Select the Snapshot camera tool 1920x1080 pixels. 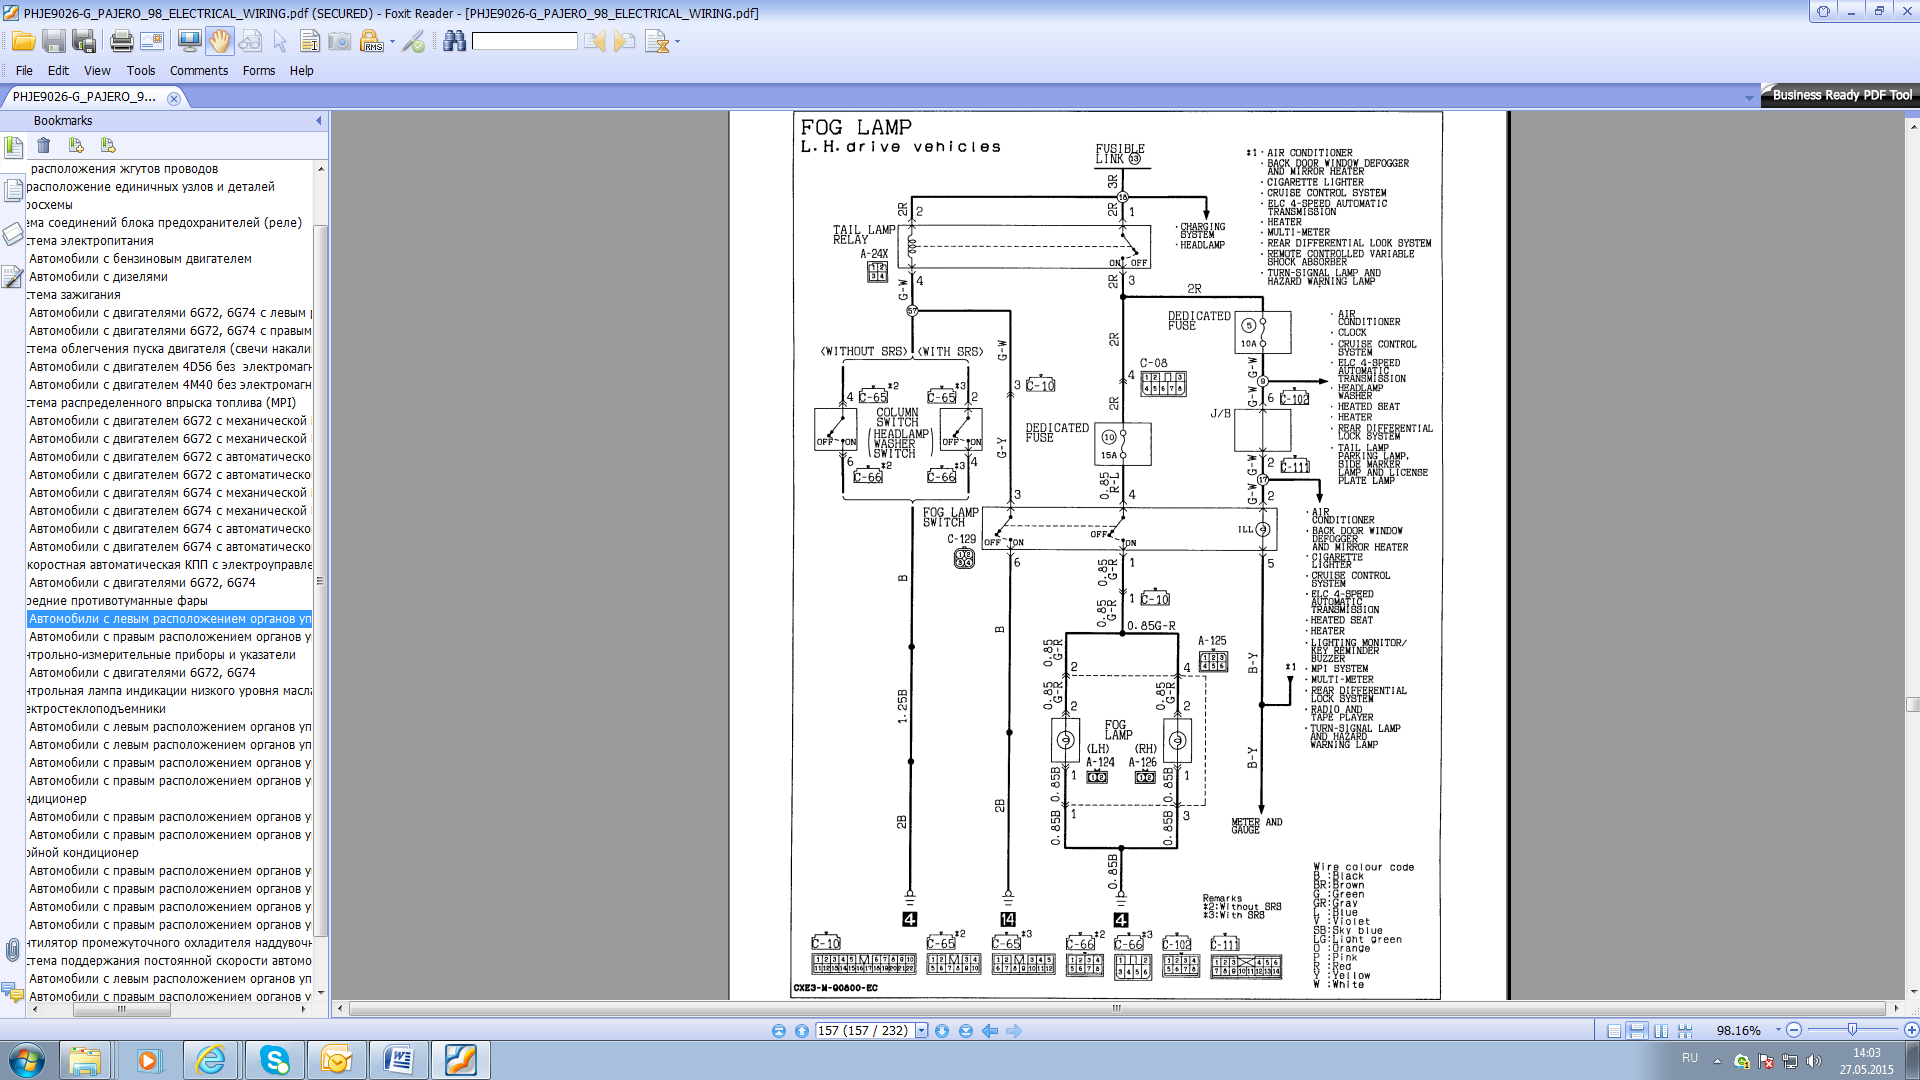point(340,41)
